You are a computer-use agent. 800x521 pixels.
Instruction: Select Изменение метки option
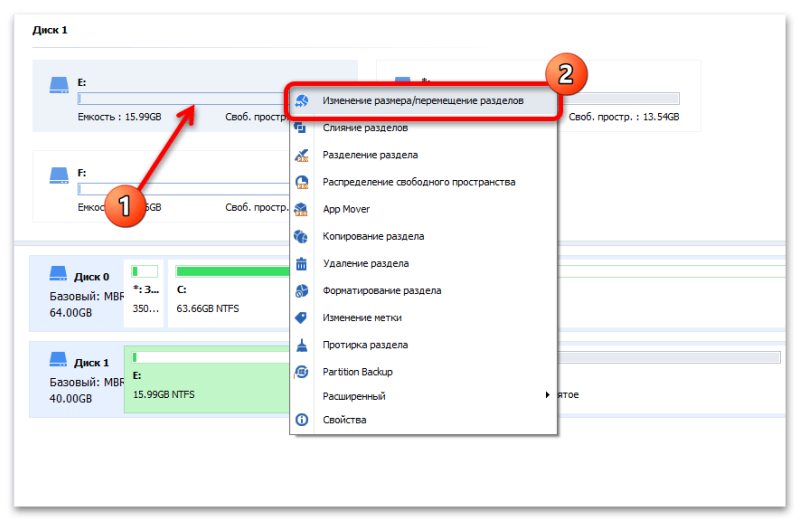pyautogui.click(x=423, y=317)
